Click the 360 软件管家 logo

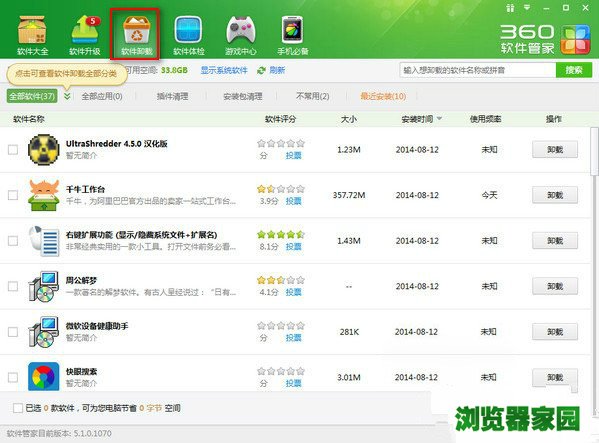545,39
